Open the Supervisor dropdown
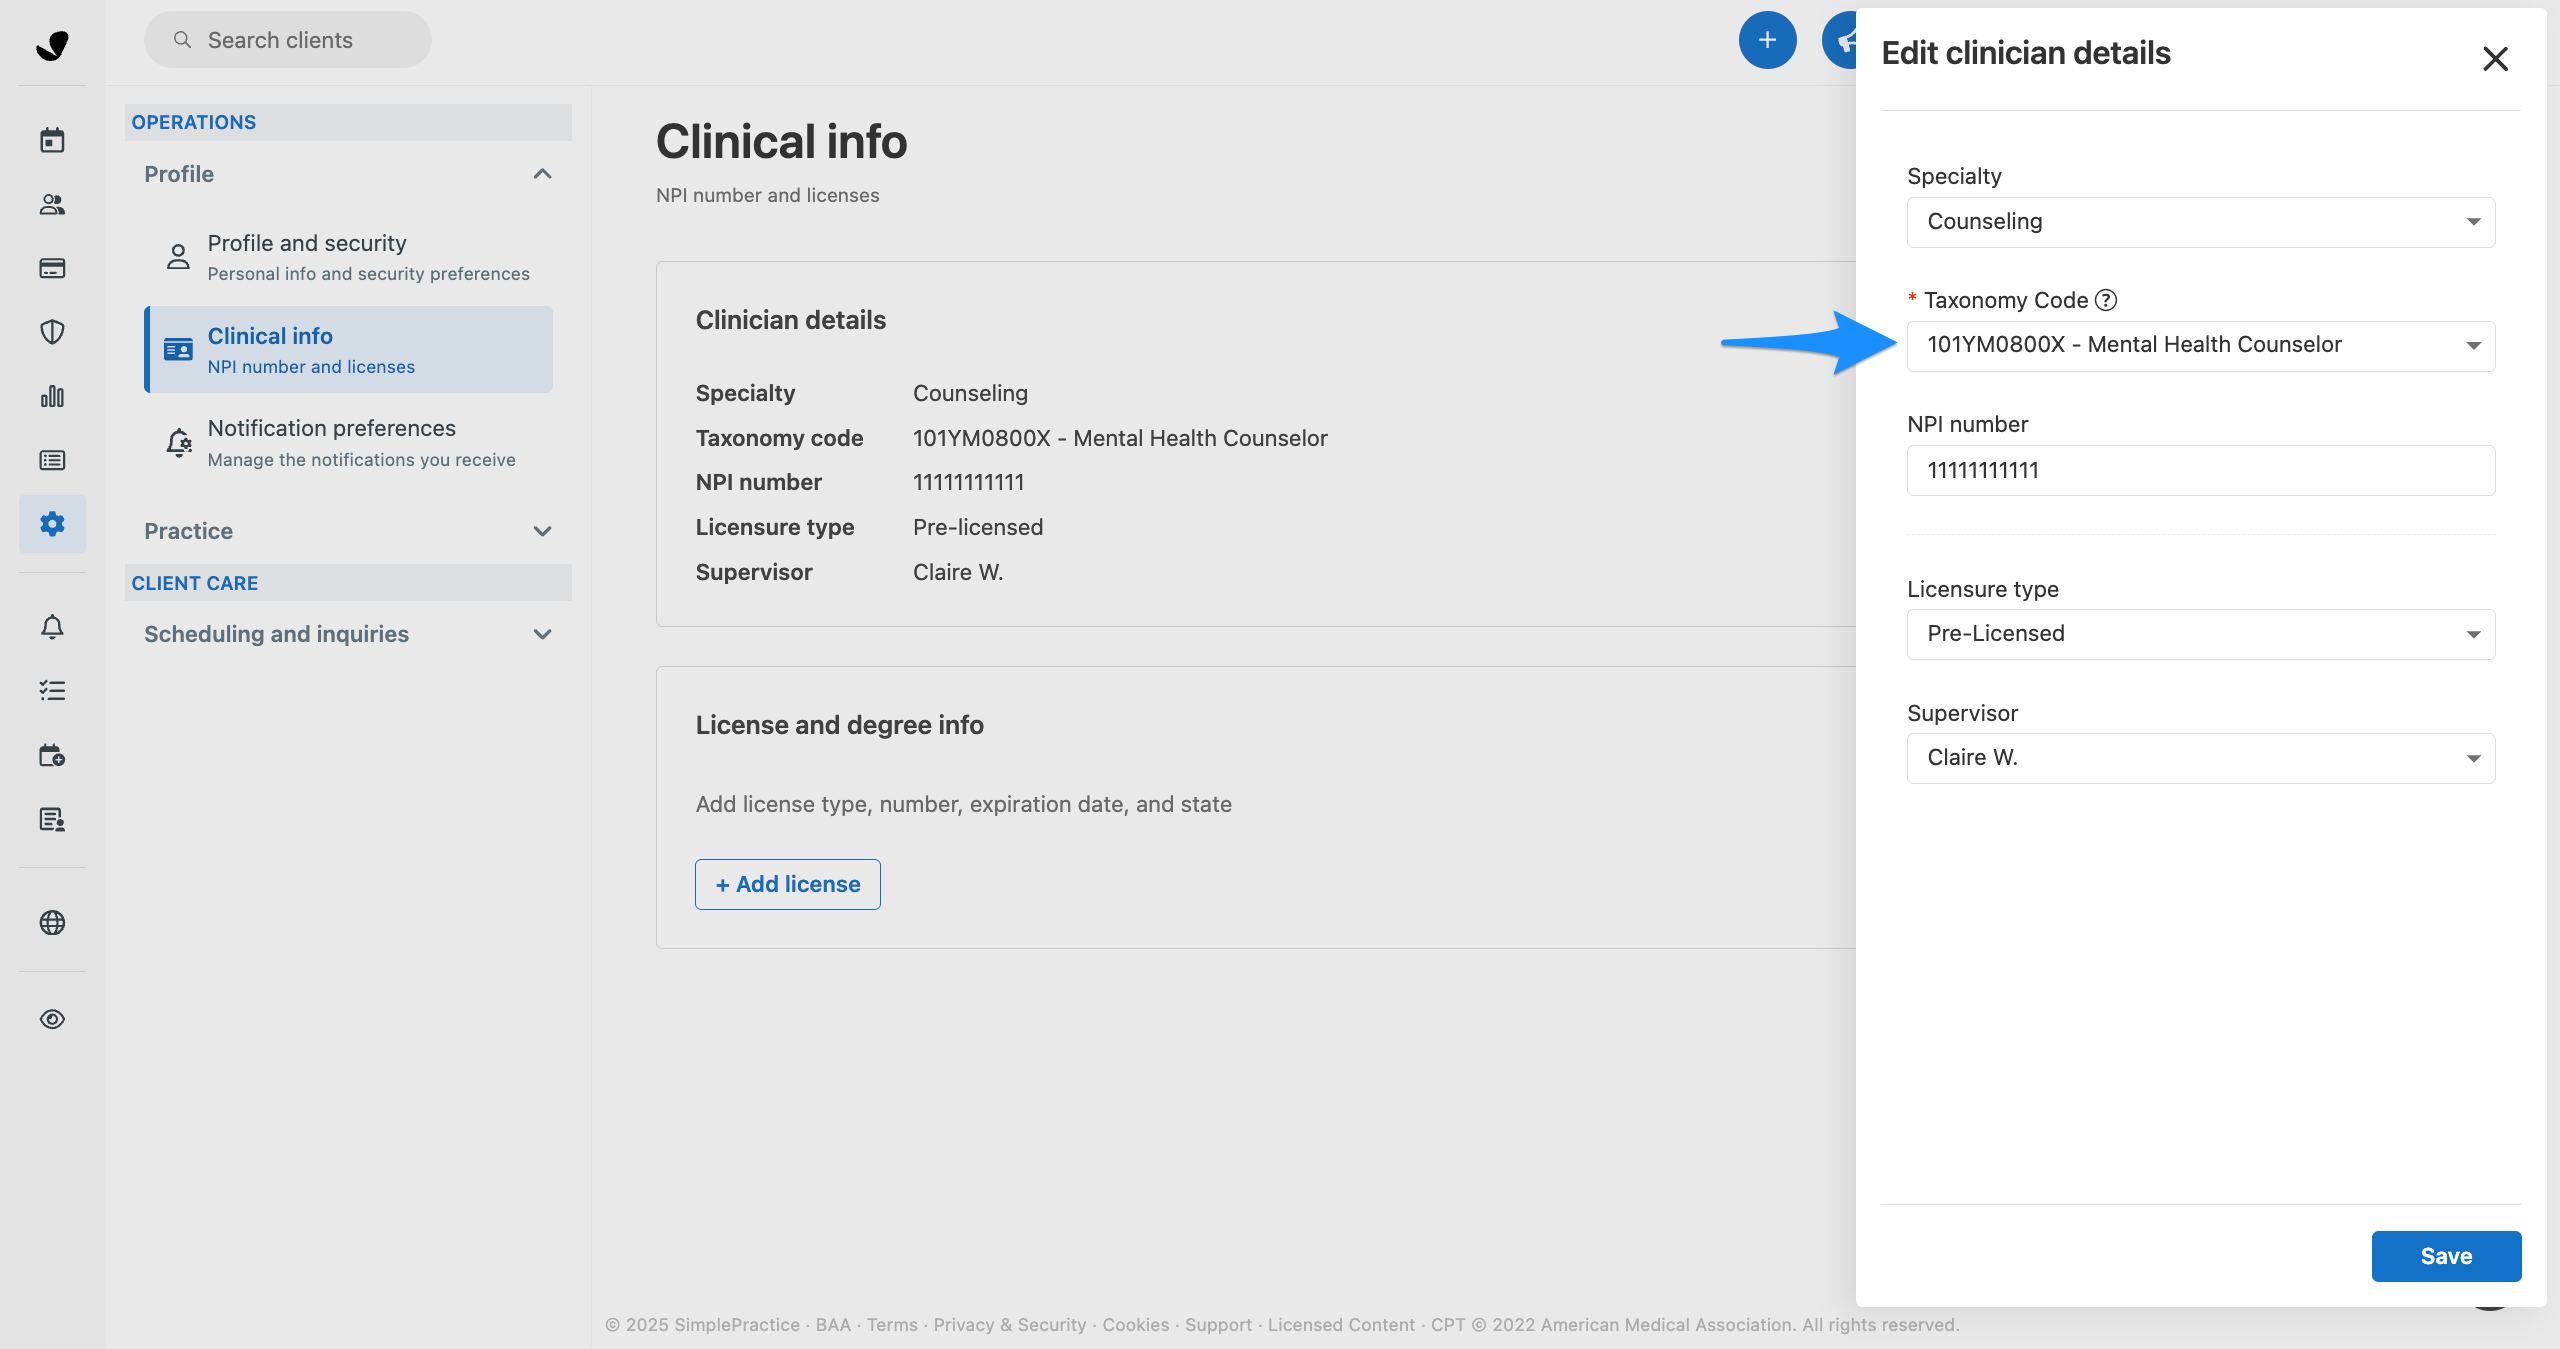 [2200, 758]
